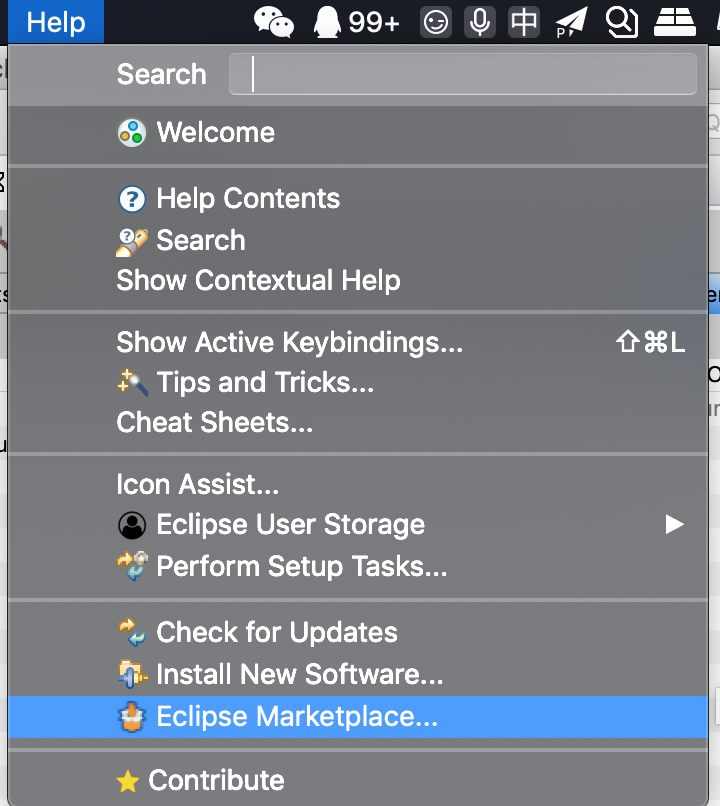Open Cheat Sheets from the menu
This screenshot has width=720, height=806.
[x=214, y=423]
